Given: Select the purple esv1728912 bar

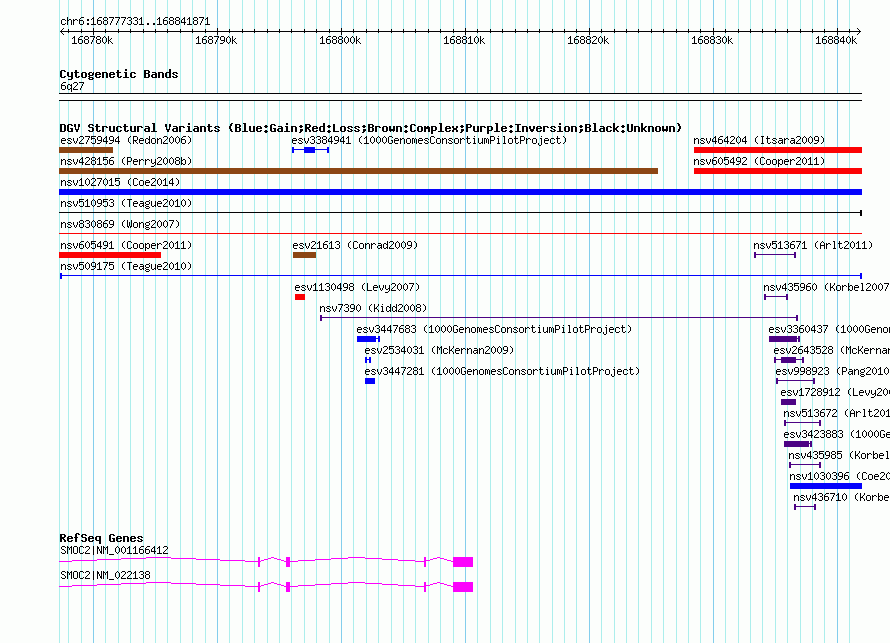Looking at the screenshot, I should click(788, 402).
